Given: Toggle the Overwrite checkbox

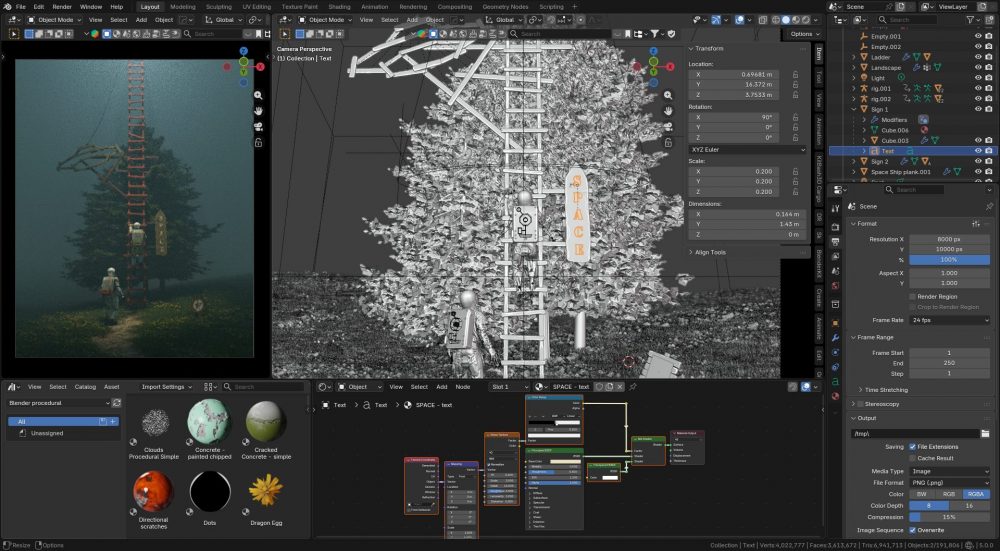Looking at the screenshot, I should pos(913,530).
